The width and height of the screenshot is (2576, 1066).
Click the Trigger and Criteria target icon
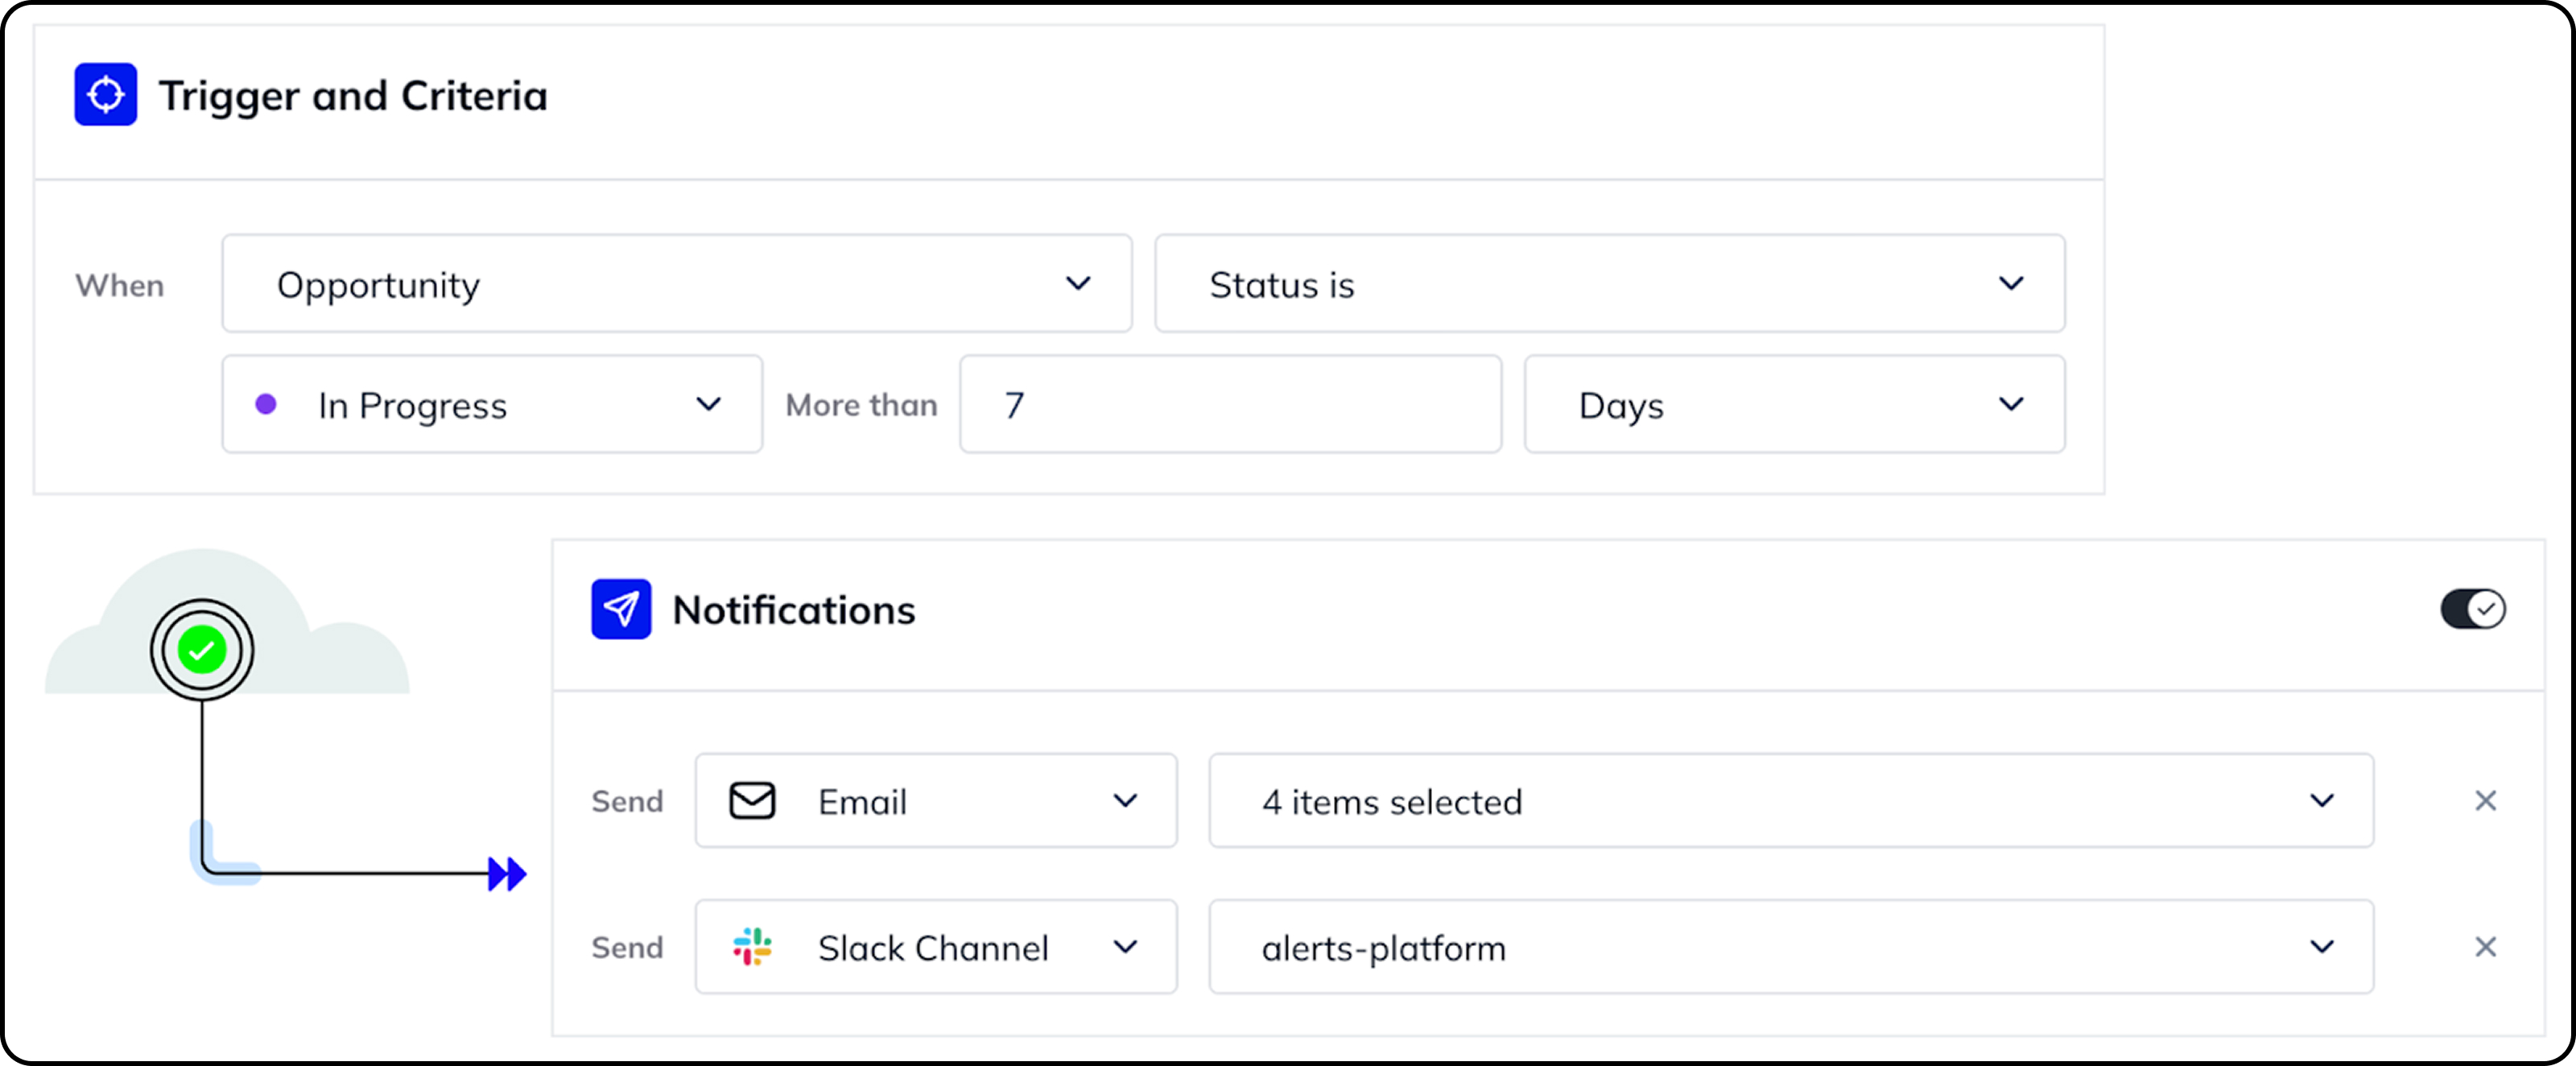[105, 94]
